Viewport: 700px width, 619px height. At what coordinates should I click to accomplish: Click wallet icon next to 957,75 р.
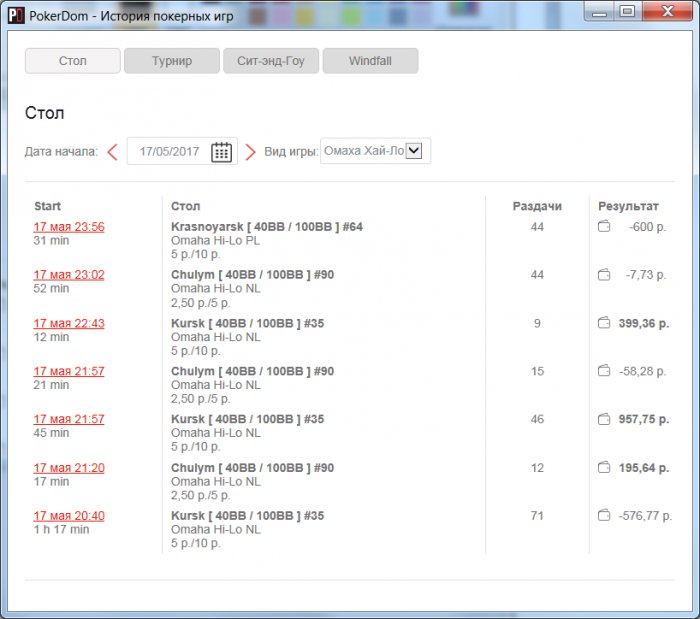[x=604, y=419]
